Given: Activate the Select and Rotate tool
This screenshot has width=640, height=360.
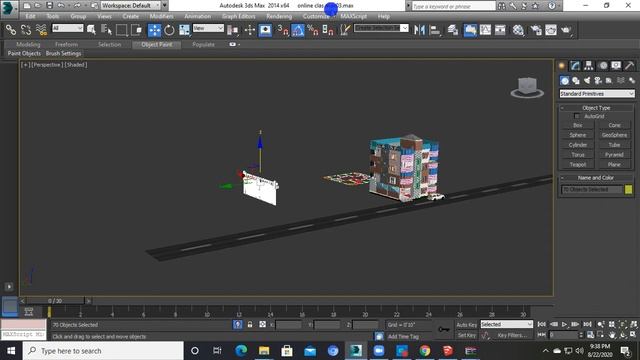Looking at the screenshot, I should (169, 30).
